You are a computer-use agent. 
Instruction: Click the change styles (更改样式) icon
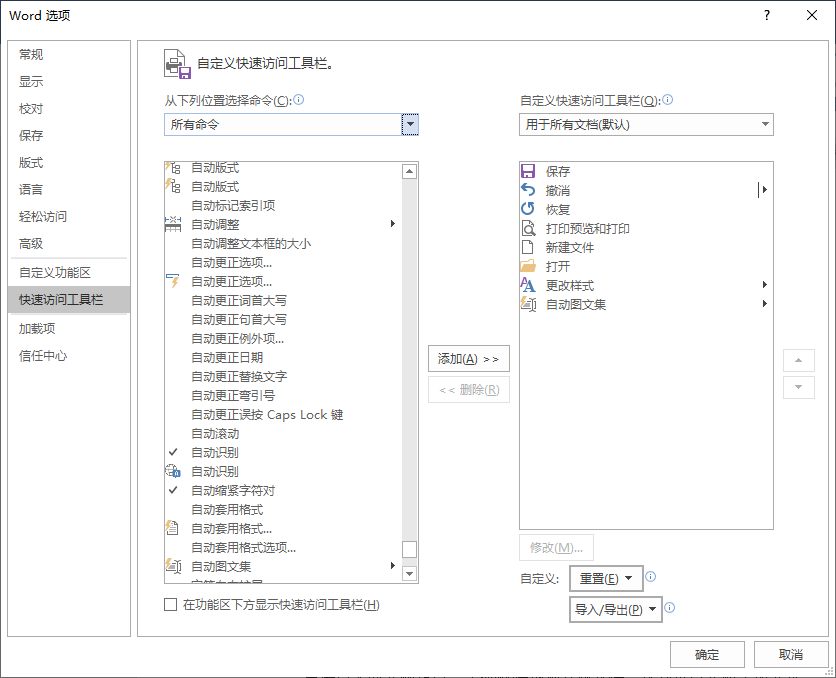[x=528, y=285]
